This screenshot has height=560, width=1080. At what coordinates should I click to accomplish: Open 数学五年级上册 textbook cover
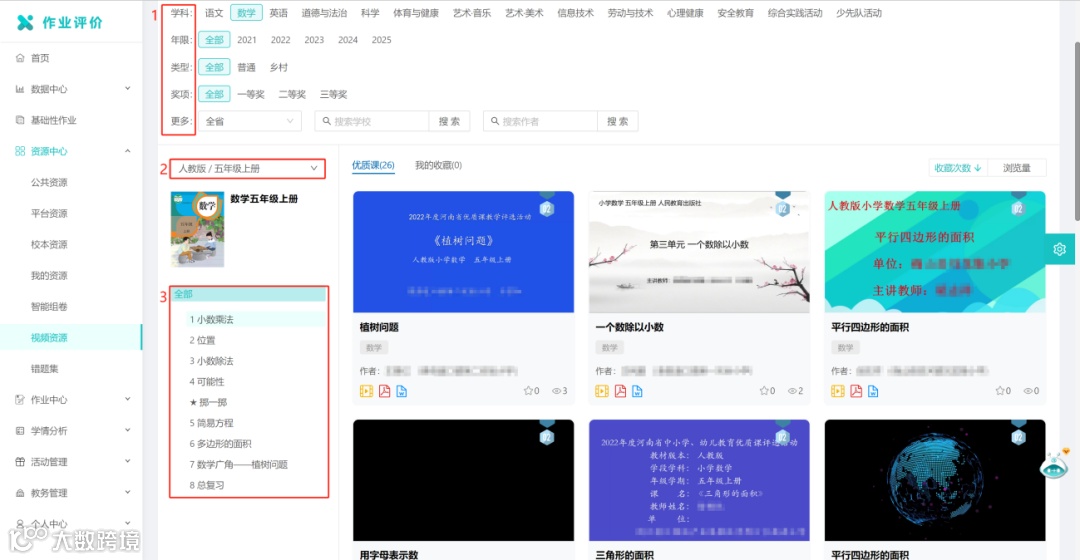[x=198, y=229]
